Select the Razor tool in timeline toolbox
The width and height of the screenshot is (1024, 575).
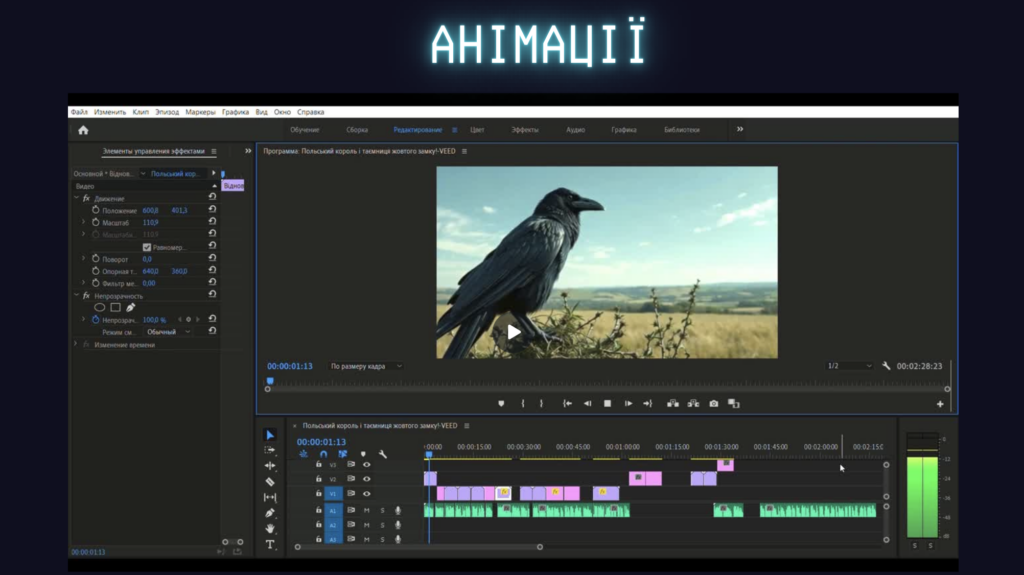click(270, 481)
